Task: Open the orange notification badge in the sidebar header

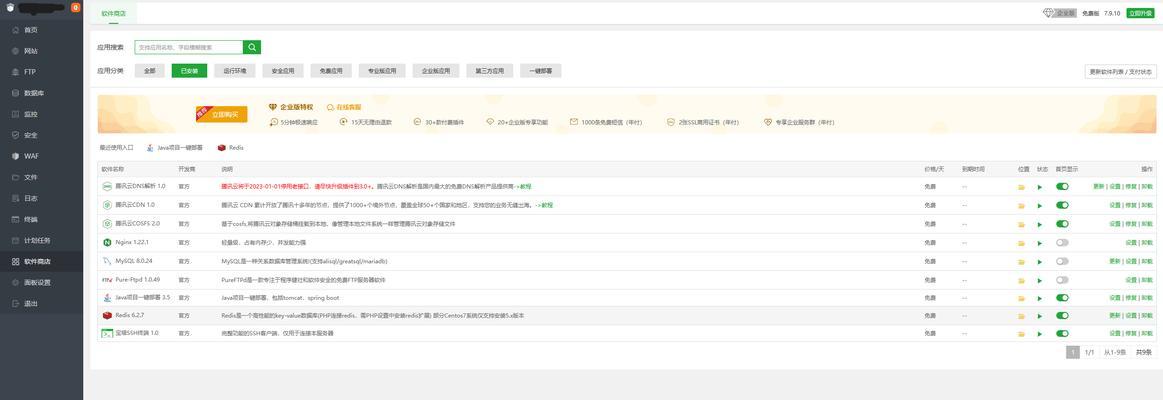Action: tap(76, 7)
